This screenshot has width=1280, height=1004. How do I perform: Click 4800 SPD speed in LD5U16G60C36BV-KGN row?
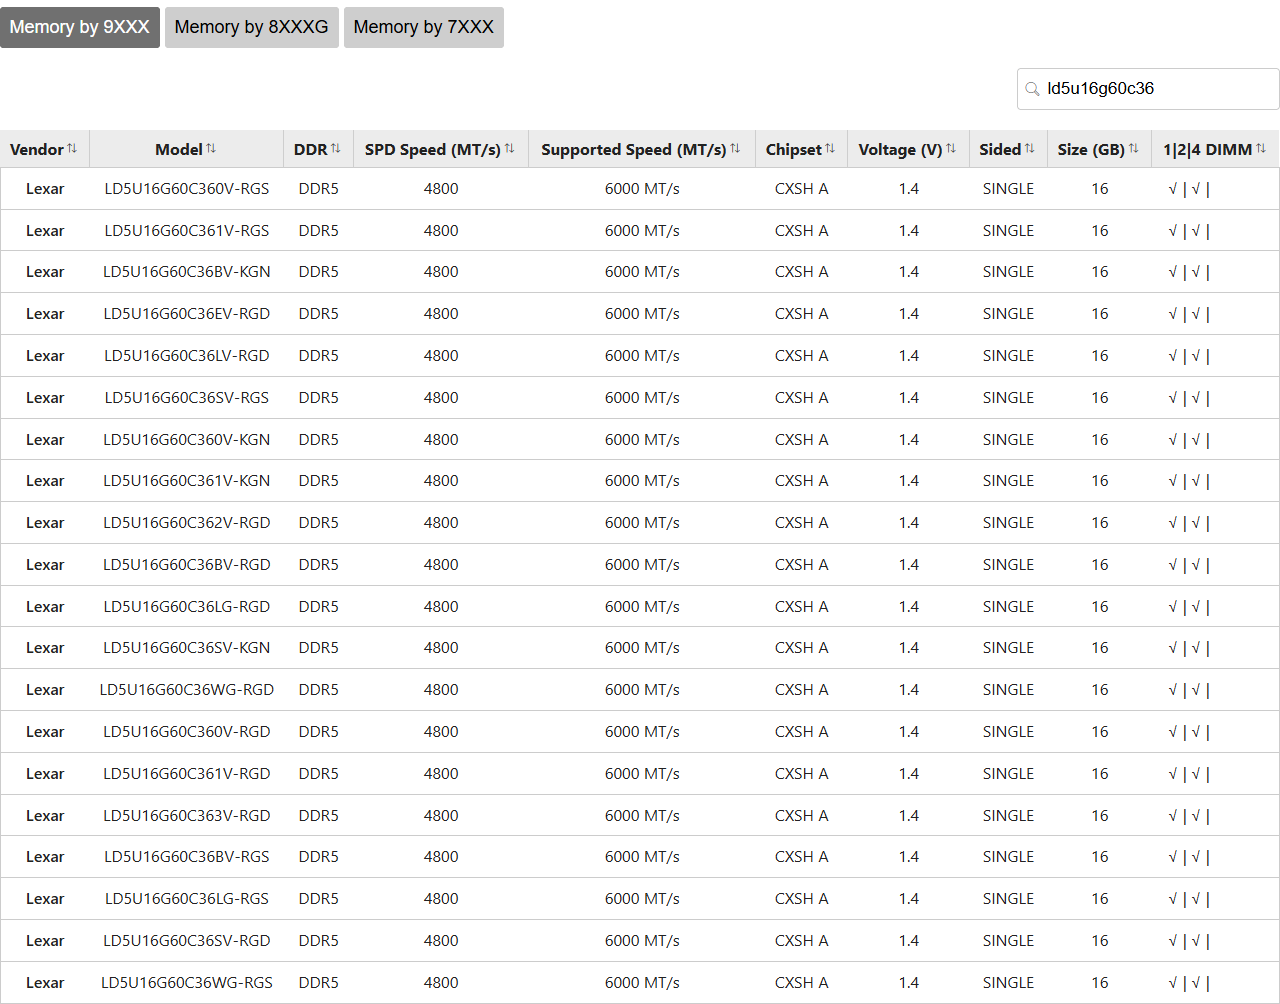click(x=441, y=272)
